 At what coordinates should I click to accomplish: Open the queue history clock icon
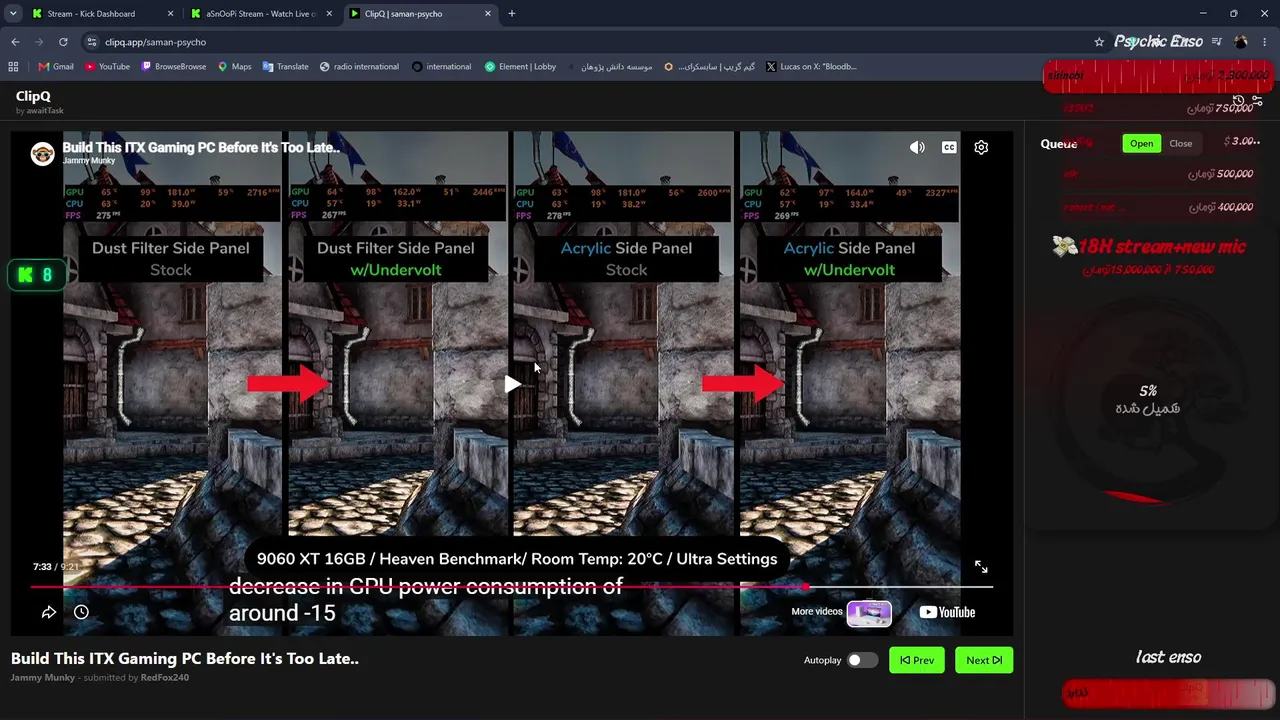[x=1238, y=101]
